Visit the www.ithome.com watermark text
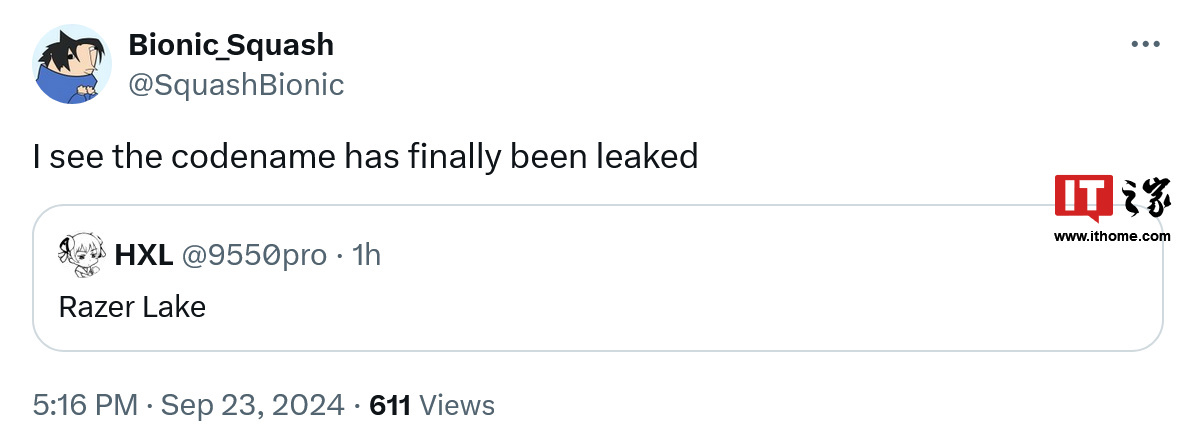Viewport: 1196px width, 440px height. point(1111,236)
